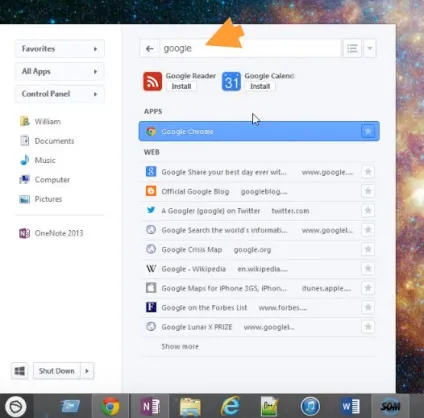Open the Pictures library

pos(41,199)
